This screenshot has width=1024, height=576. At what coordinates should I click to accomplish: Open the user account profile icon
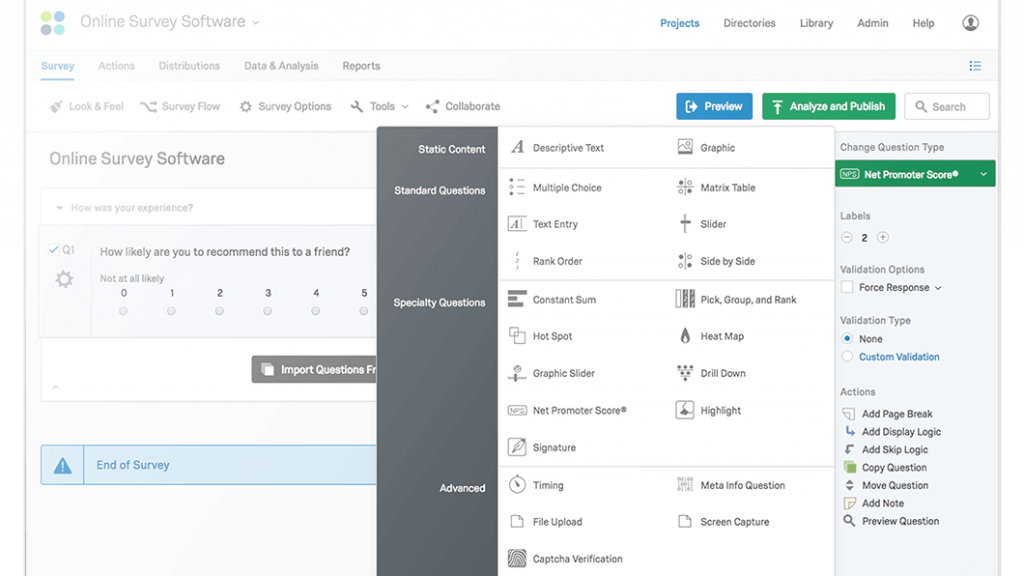coord(970,23)
